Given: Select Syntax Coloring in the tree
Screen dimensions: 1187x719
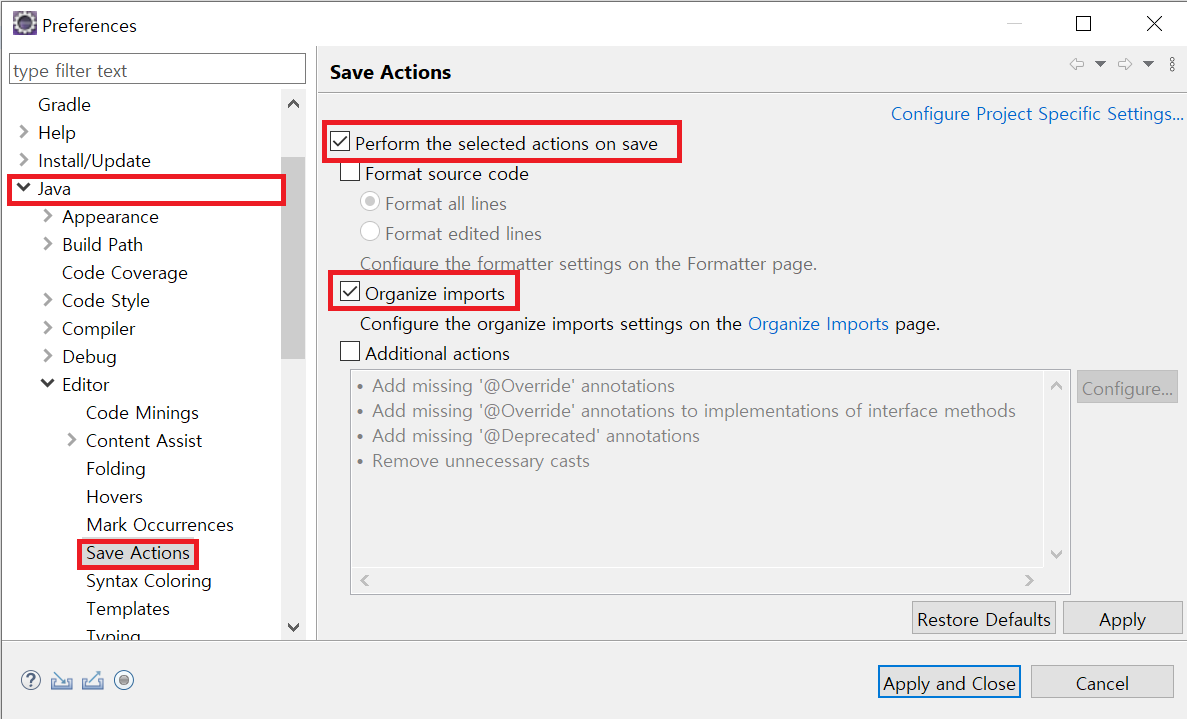Looking at the screenshot, I should coord(148,581).
